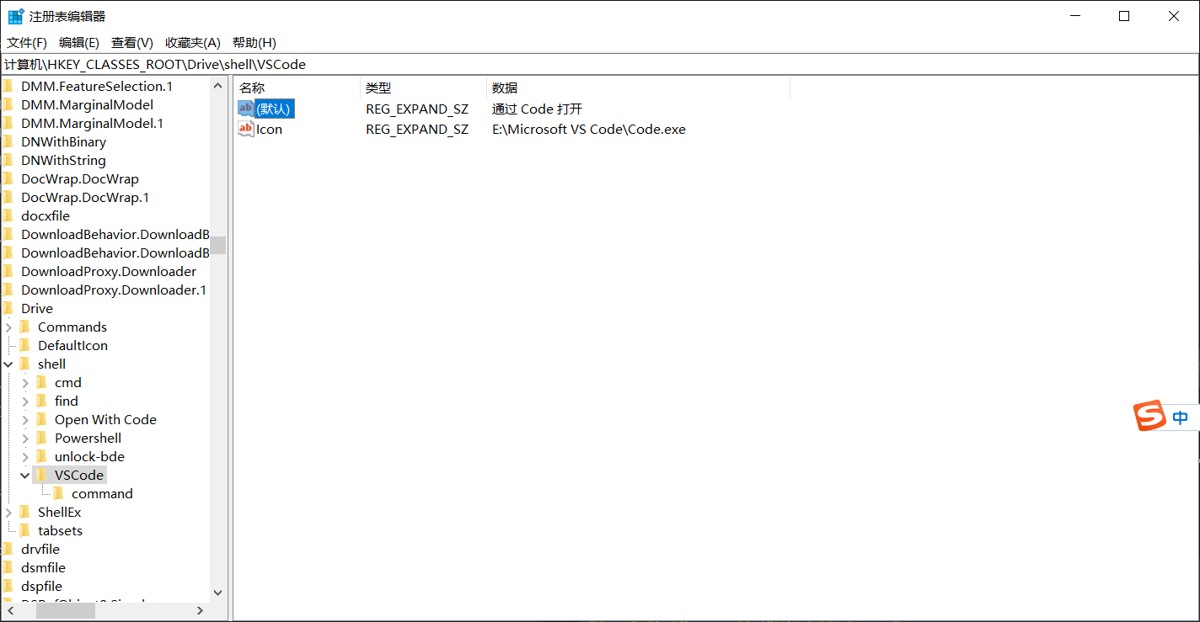Open the 文件(F) menu
The image size is (1200, 622).
coord(27,42)
